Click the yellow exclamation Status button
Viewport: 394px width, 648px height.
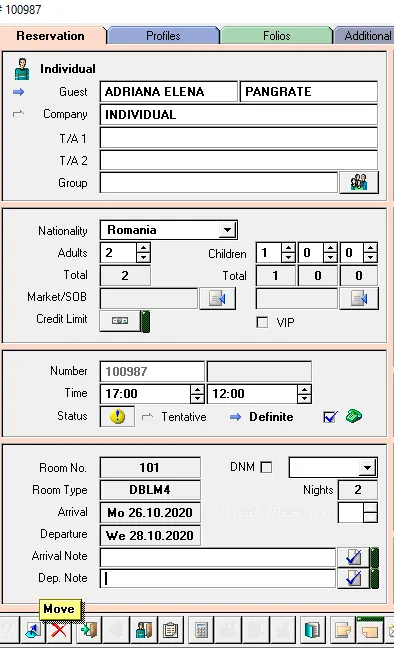coord(117,416)
